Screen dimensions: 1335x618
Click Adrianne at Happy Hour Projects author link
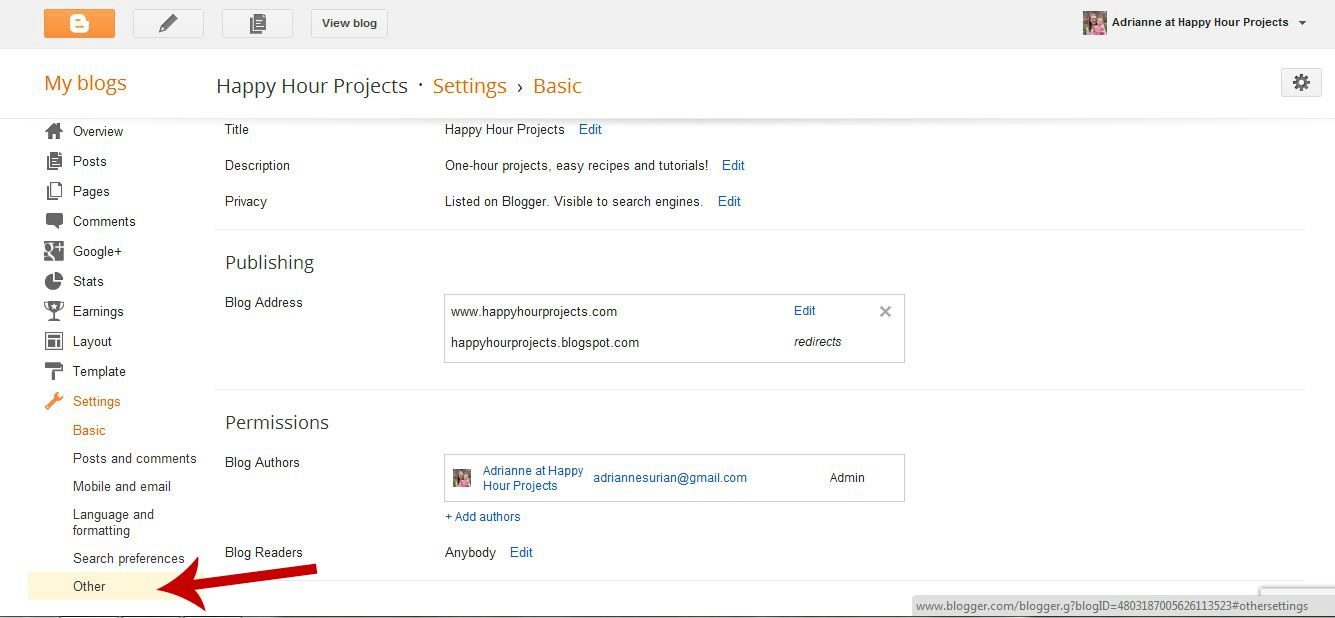533,478
